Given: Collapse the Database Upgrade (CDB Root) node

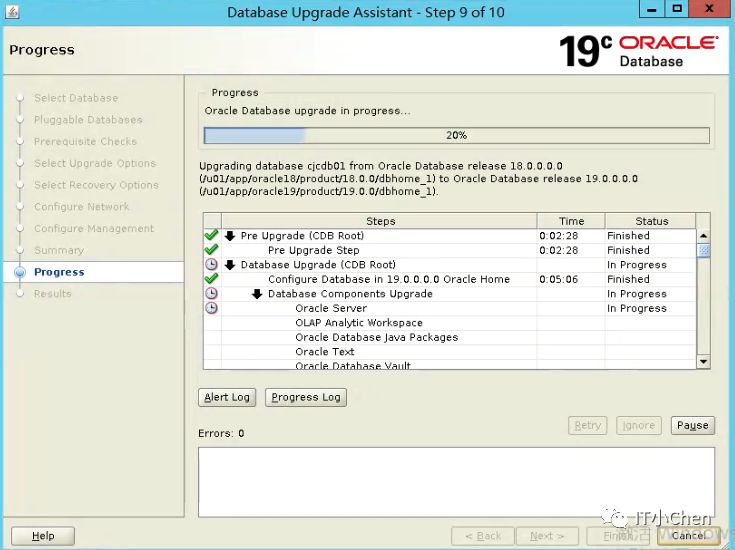Looking at the screenshot, I should tap(230, 264).
